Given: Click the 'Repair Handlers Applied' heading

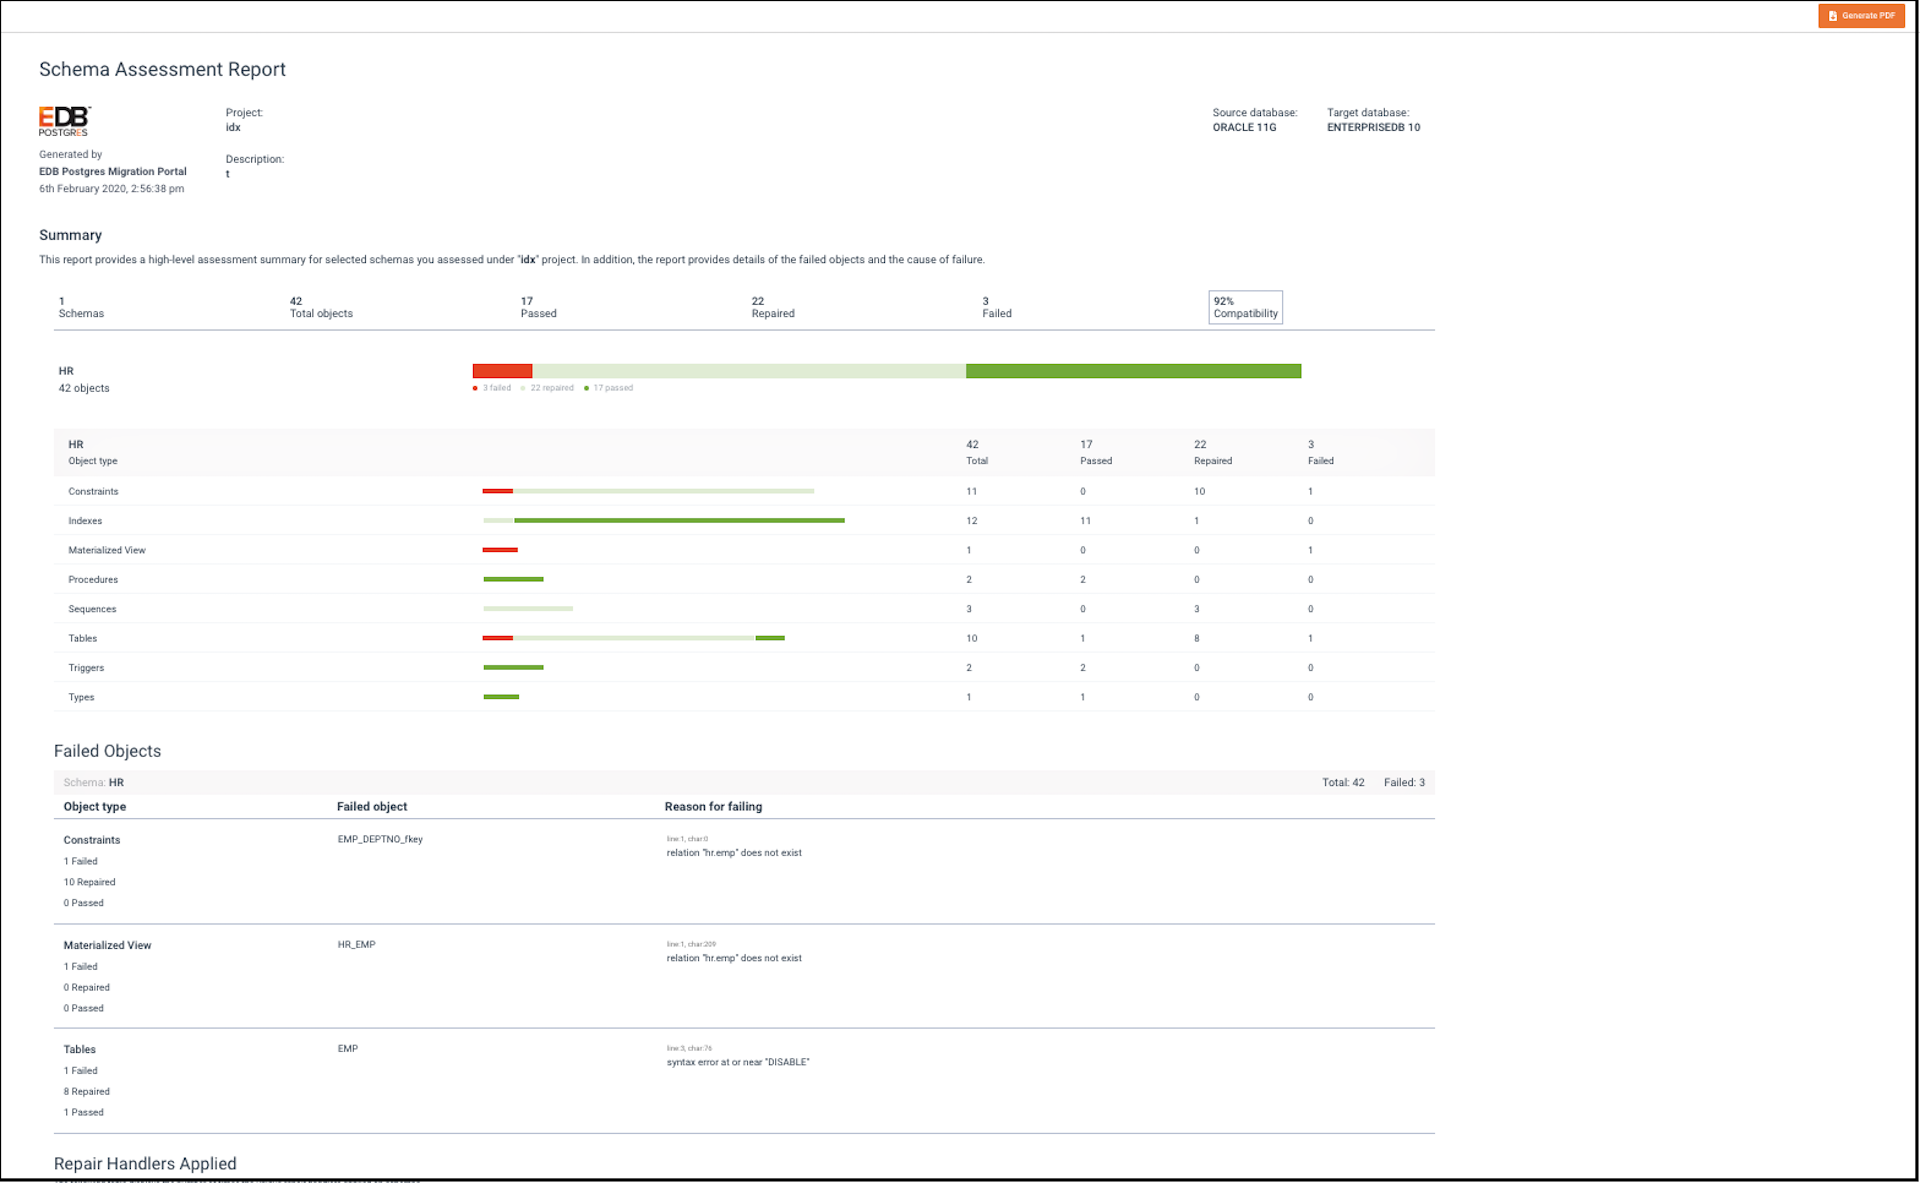Looking at the screenshot, I should pyautogui.click(x=145, y=1164).
